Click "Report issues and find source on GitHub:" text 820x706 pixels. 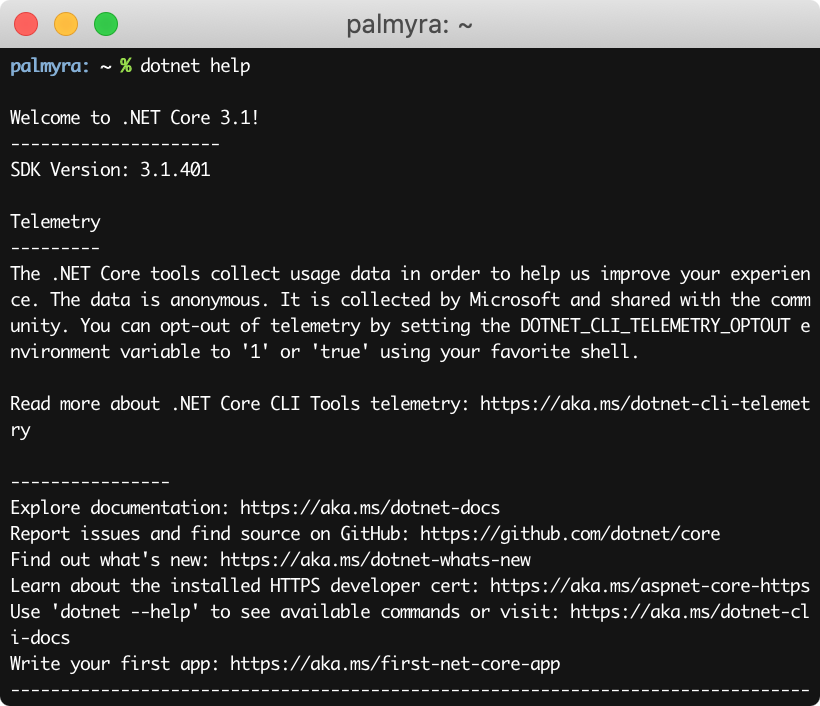(210, 534)
